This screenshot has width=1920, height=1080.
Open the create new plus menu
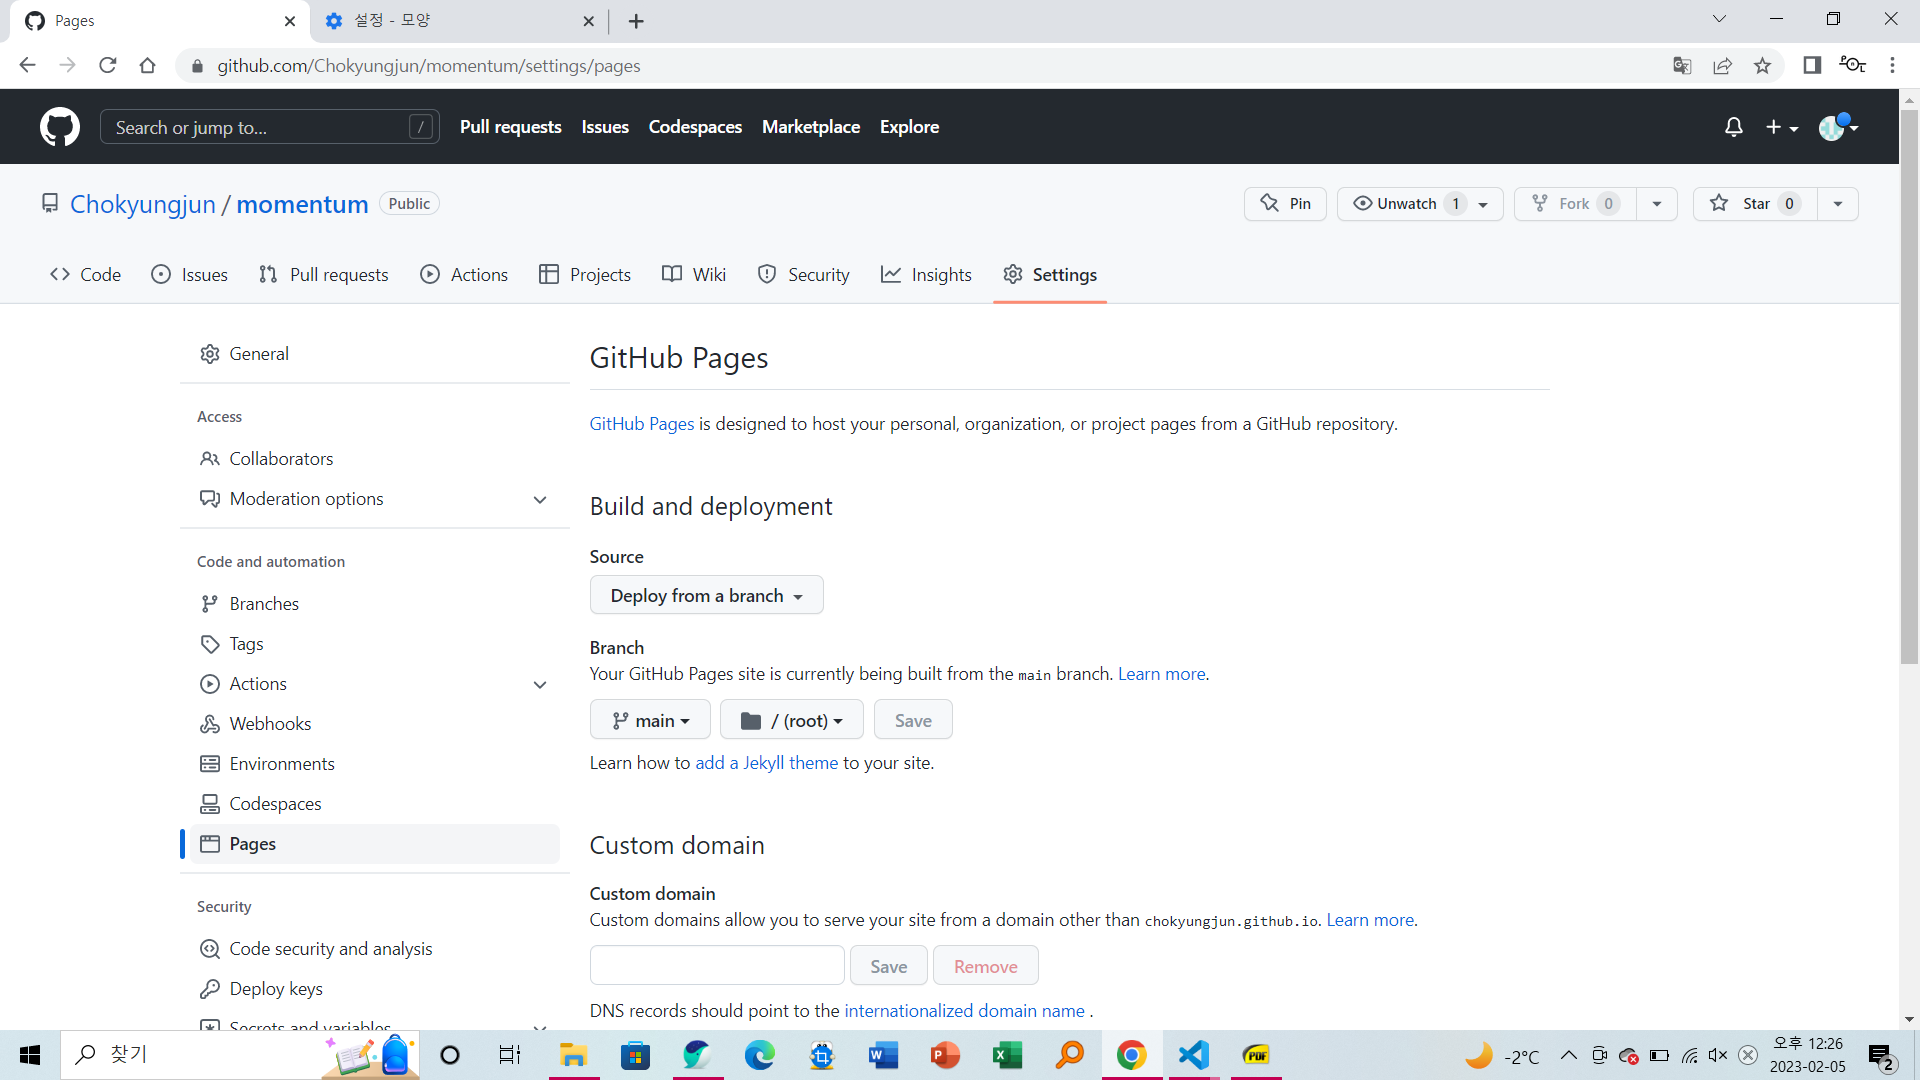[x=1782, y=127]
